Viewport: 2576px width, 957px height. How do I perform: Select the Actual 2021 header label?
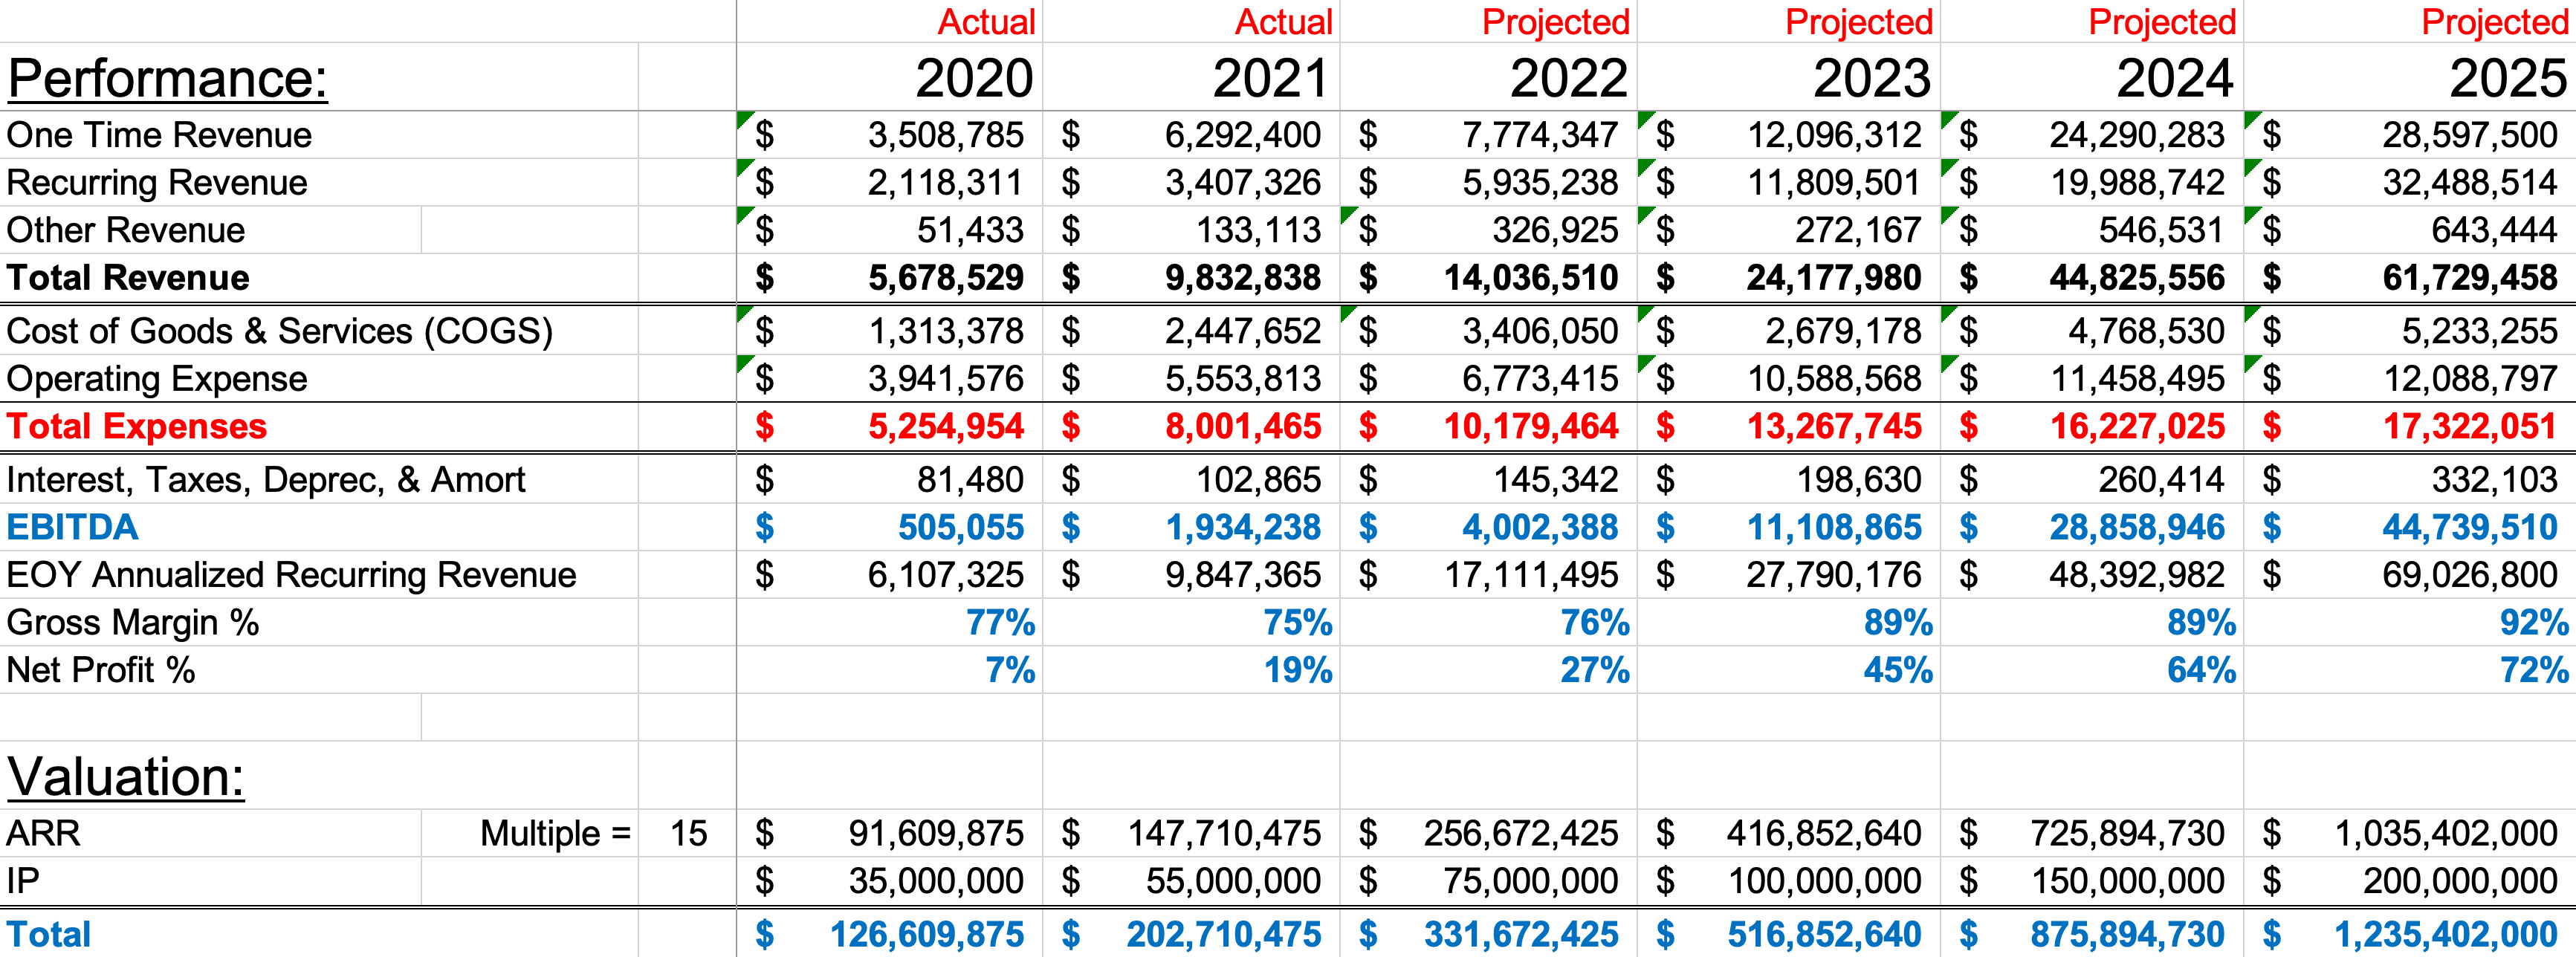1283,22
